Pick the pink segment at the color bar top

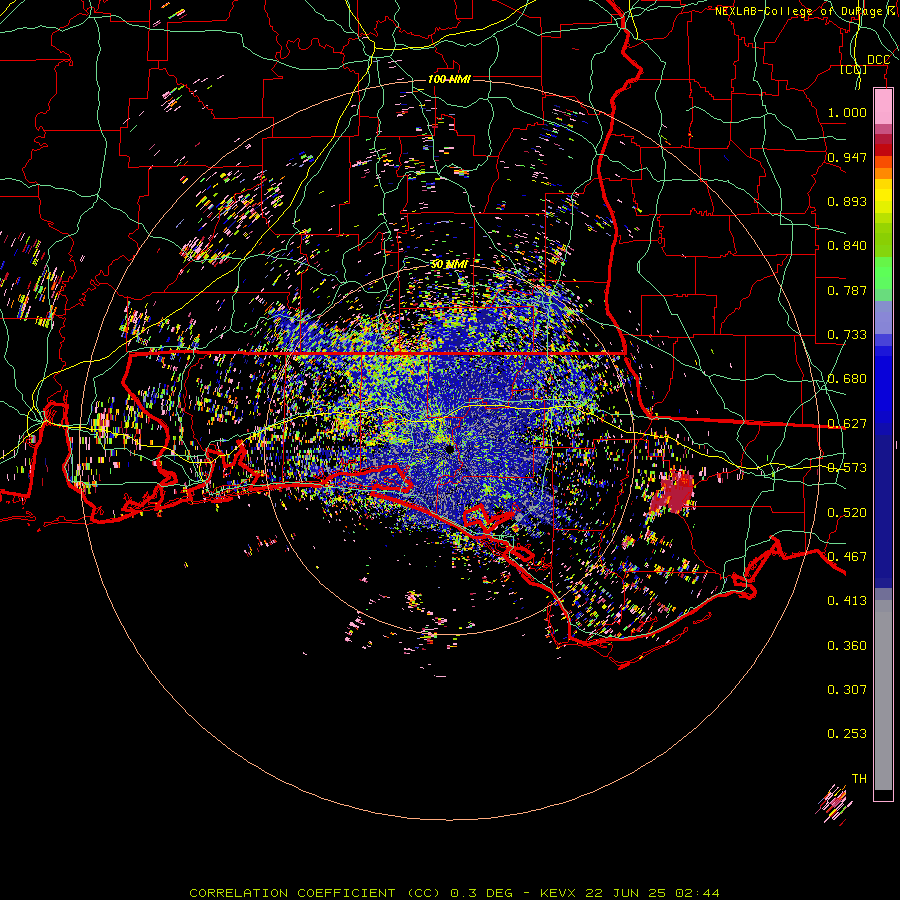click(883, 107)
